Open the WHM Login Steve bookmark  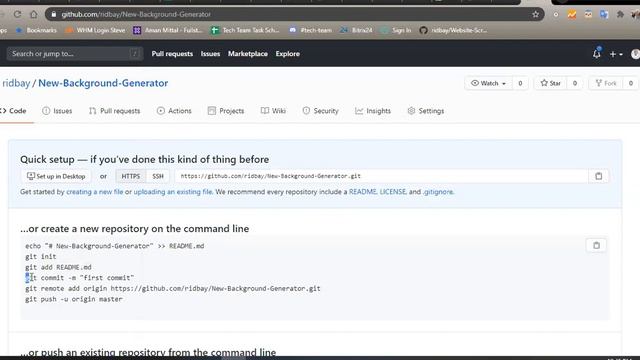click(95, 30)
